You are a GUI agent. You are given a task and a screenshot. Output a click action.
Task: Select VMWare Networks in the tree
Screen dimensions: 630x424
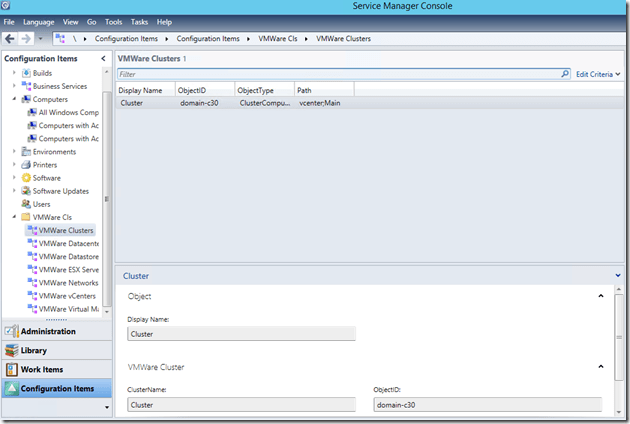pos(66,283)
